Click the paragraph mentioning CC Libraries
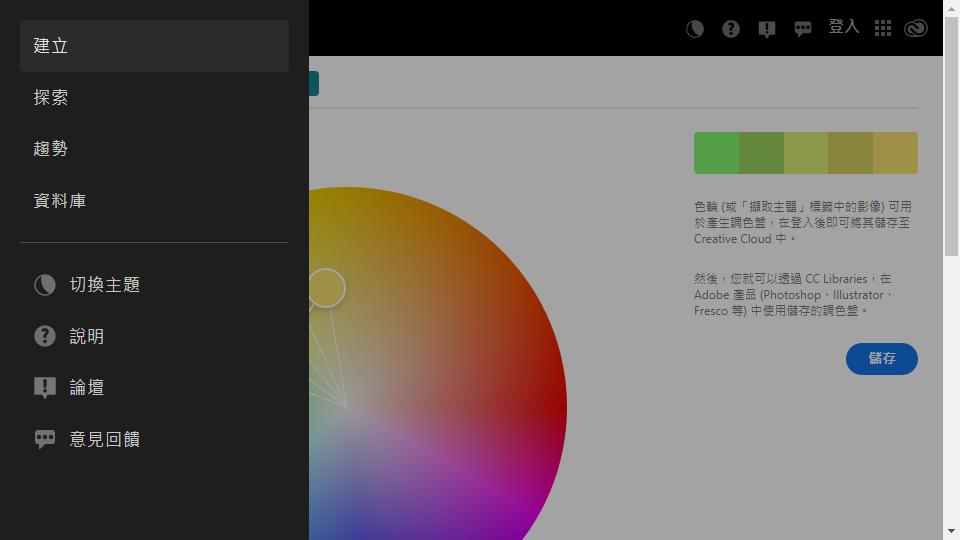The height and width of the screenshot is (540, 960). click(793, 295)
